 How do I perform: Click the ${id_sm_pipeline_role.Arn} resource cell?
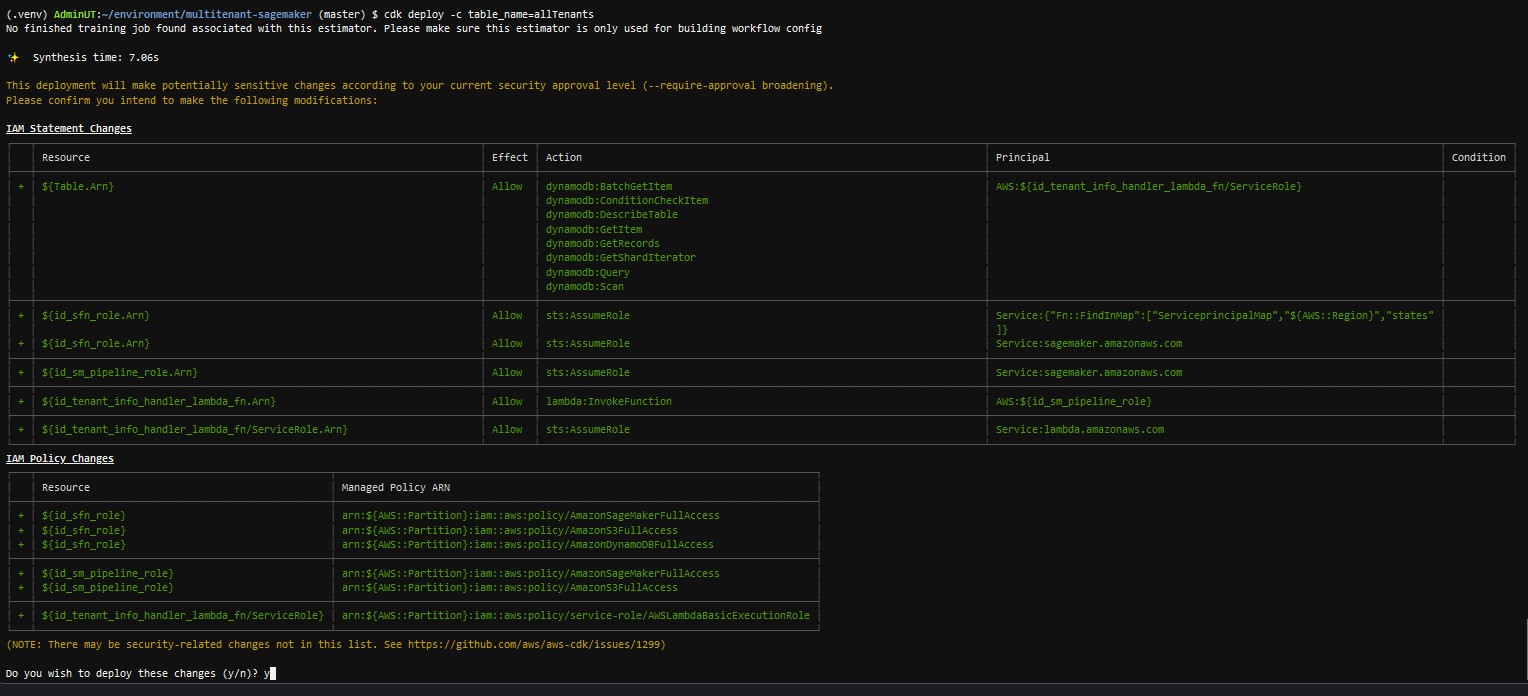click(120, 373)
